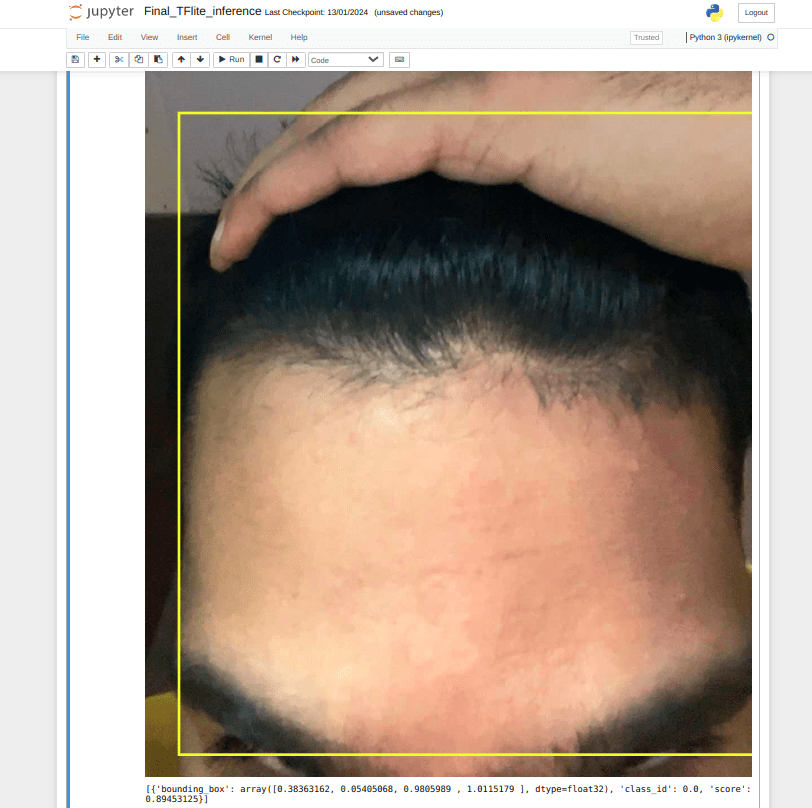Cut selected cells with scissors icon
Viewport: 812px width, 808px height.
[x=119, y=60]
